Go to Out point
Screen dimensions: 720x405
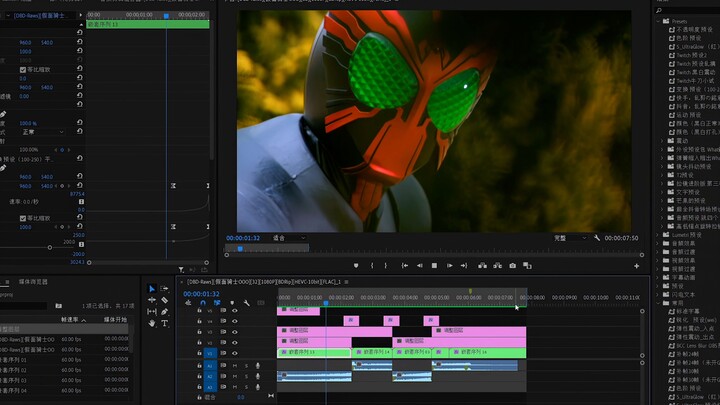(464, 265)
